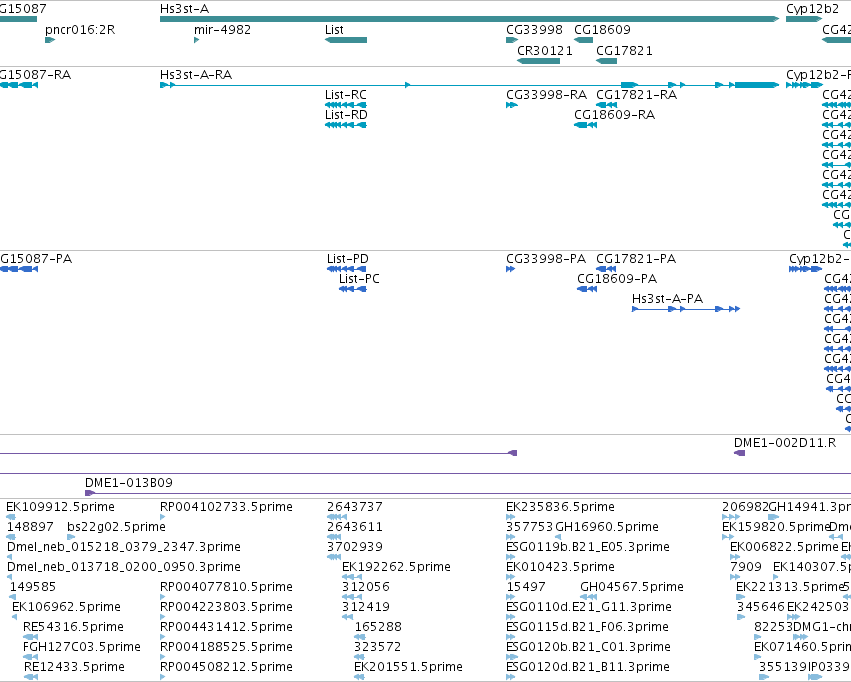
Task: Select EST RP004508212.5prime
Action: pyautogui.click(x=226, y=667)
